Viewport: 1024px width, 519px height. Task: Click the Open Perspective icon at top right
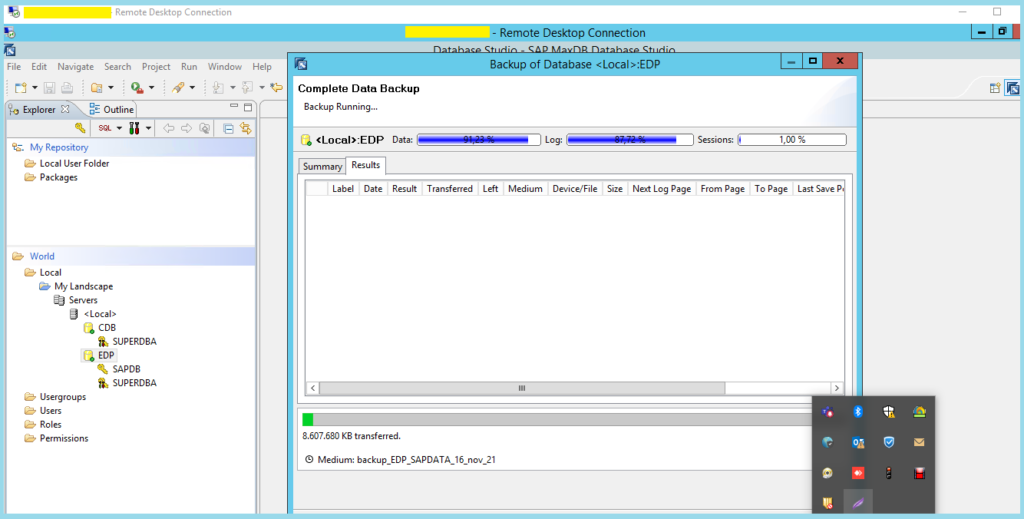click(995, 87)
